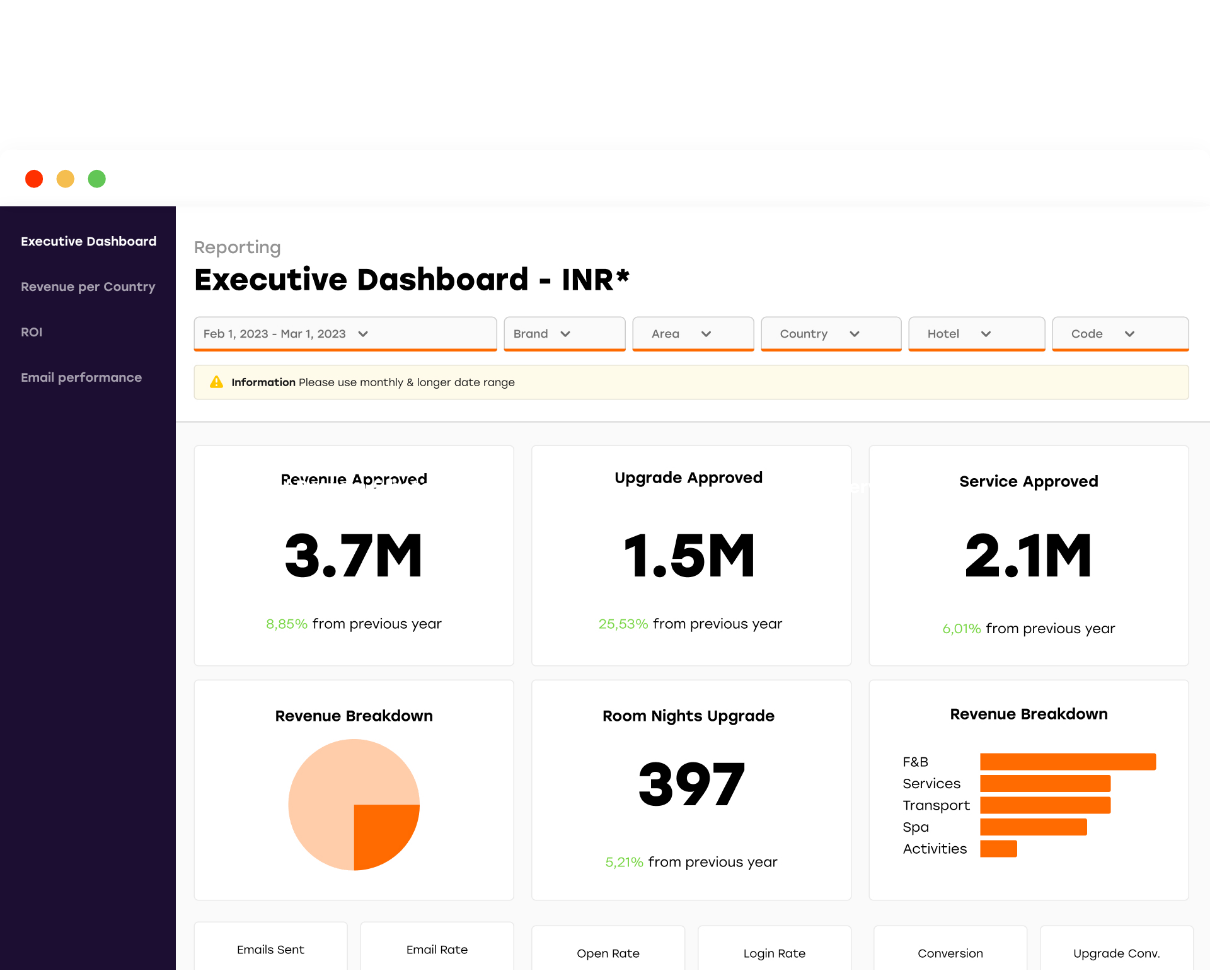Expand the Area filter dropdown
The image size is (1210, 970).
pos(693,334)
